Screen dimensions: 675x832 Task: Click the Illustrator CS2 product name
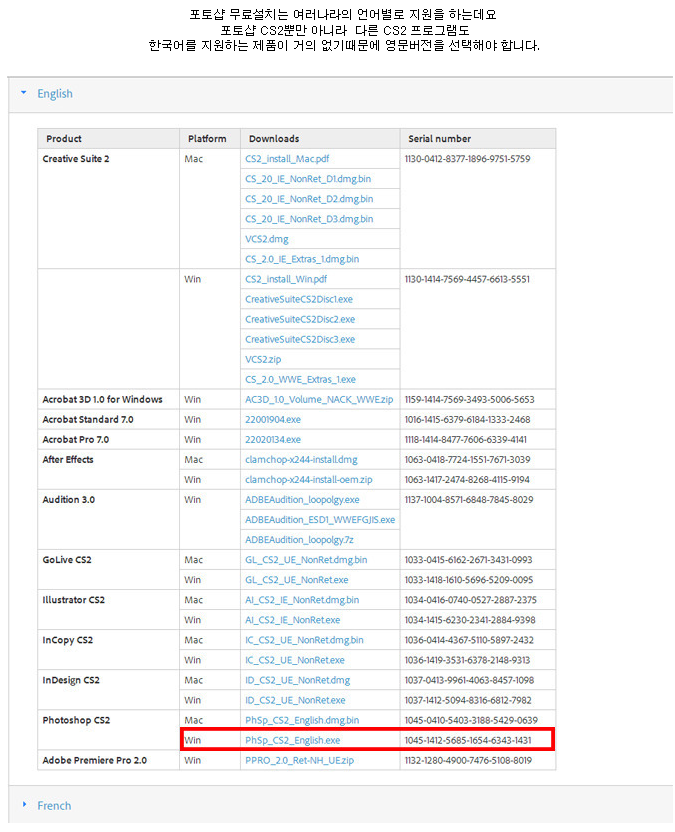coord(73,600)
